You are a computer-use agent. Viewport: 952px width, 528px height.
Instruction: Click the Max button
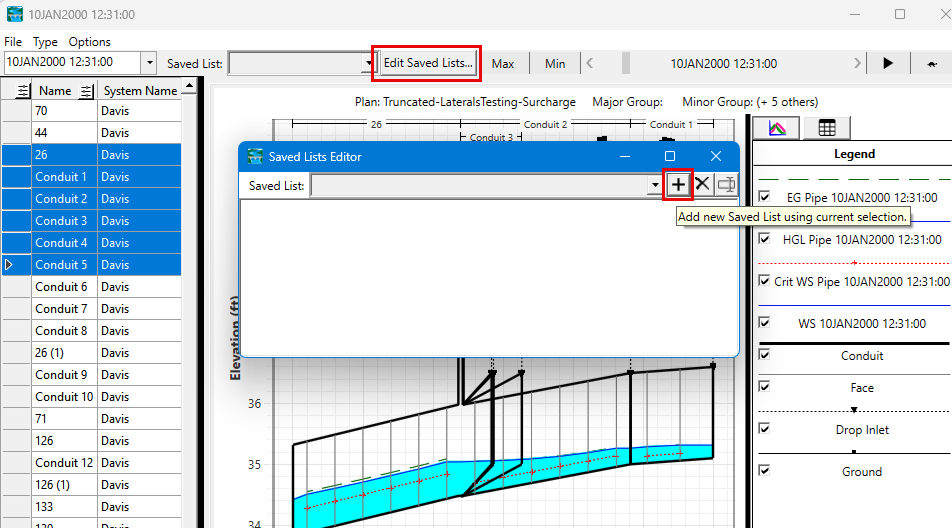[503, 63]
